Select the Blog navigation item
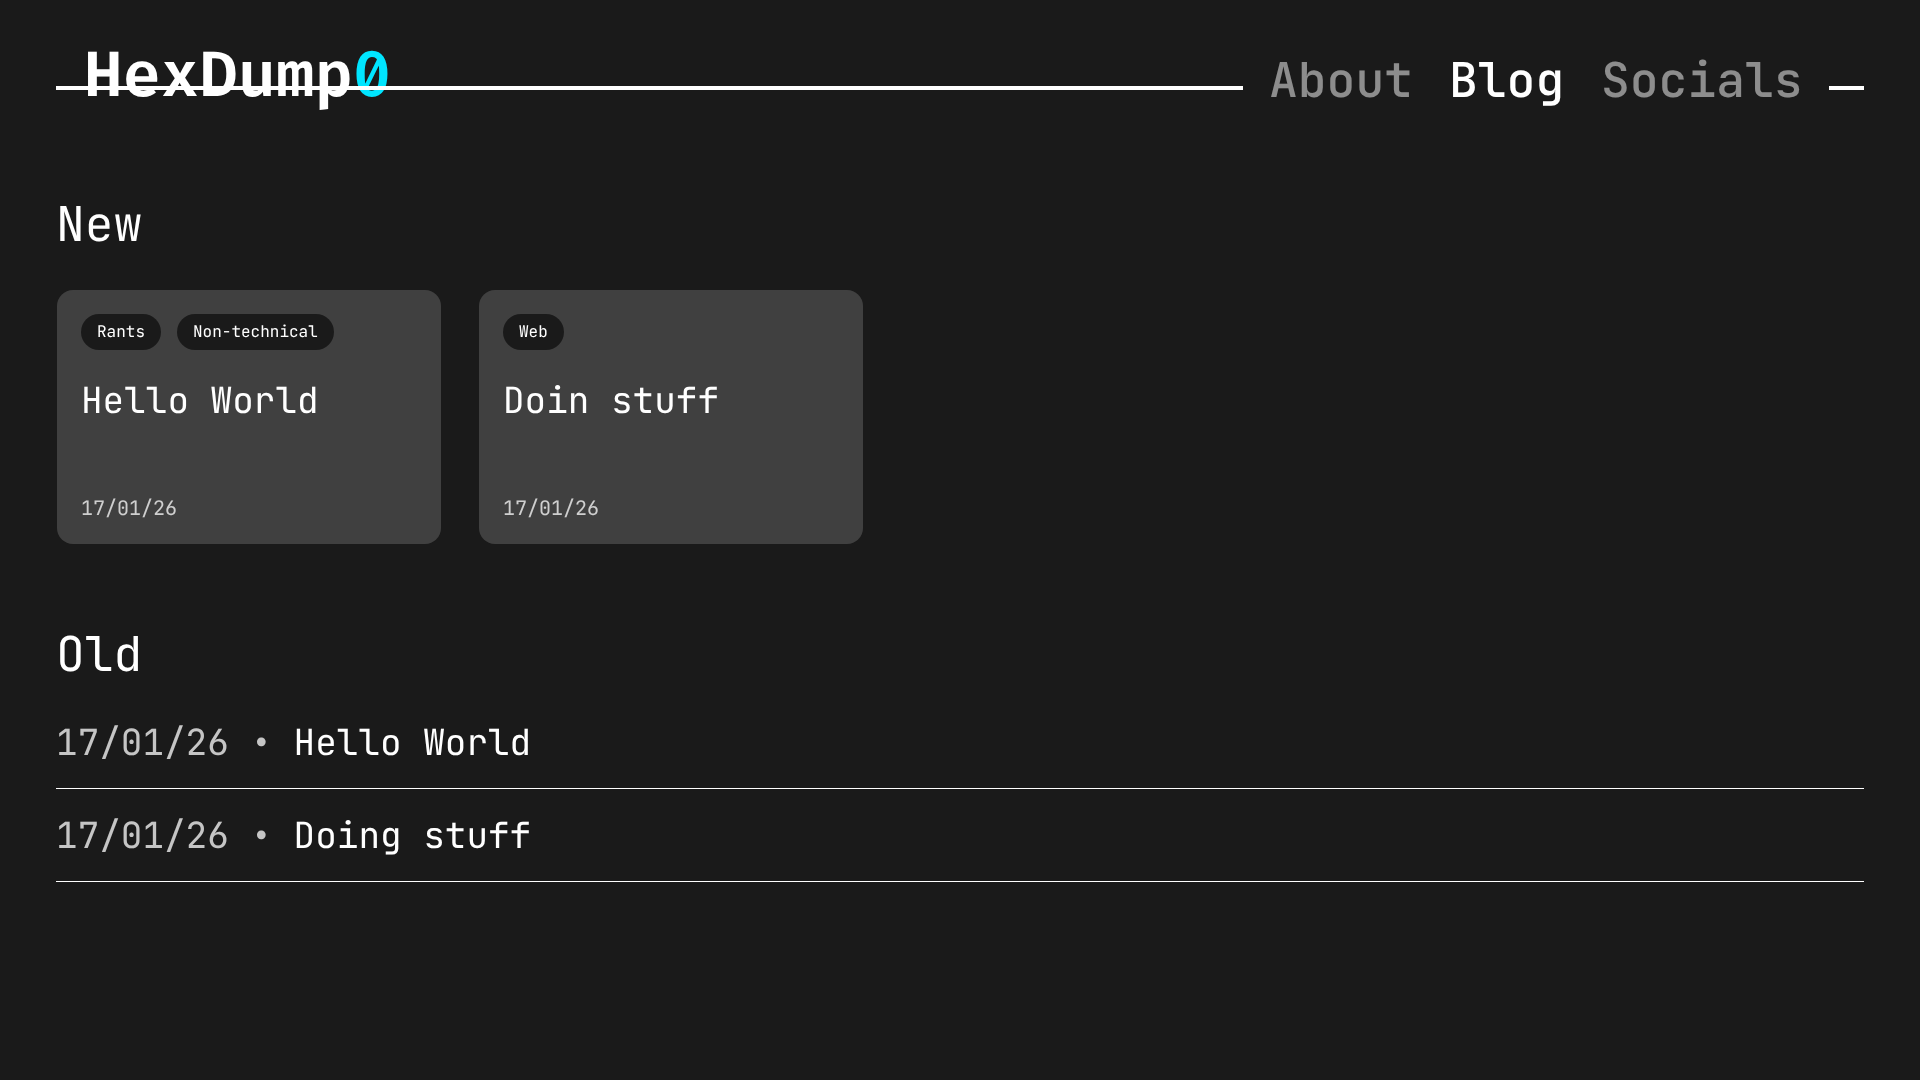Image resolution: width=1920 pixels, height=1080 pixels. 1506,81
